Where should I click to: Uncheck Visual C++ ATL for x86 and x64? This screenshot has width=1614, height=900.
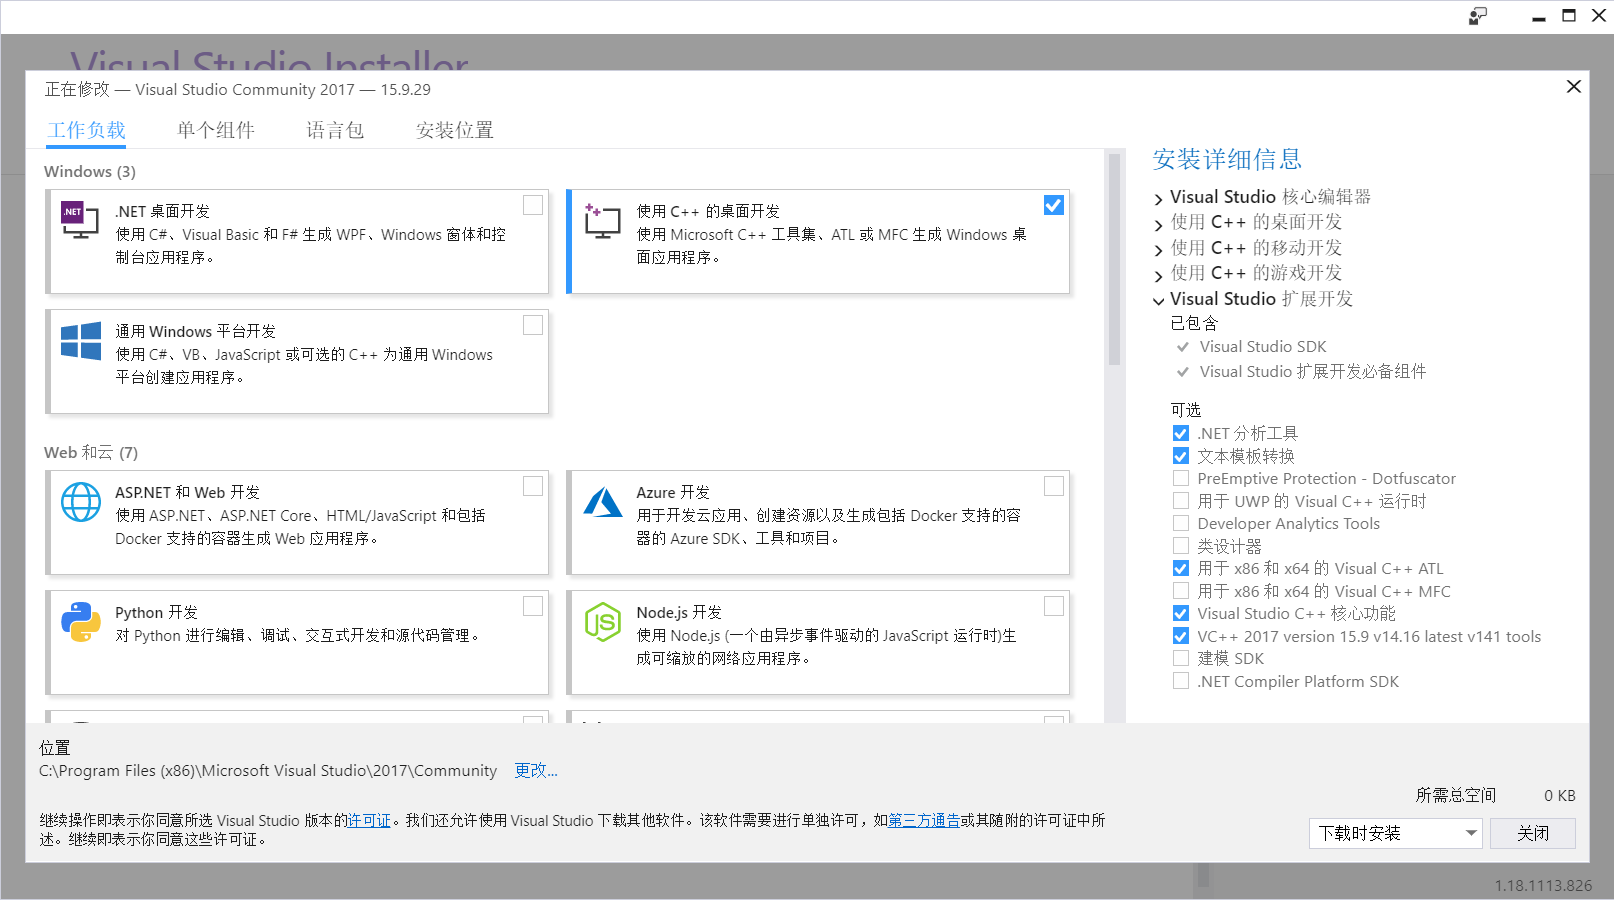click(1181, 568)
